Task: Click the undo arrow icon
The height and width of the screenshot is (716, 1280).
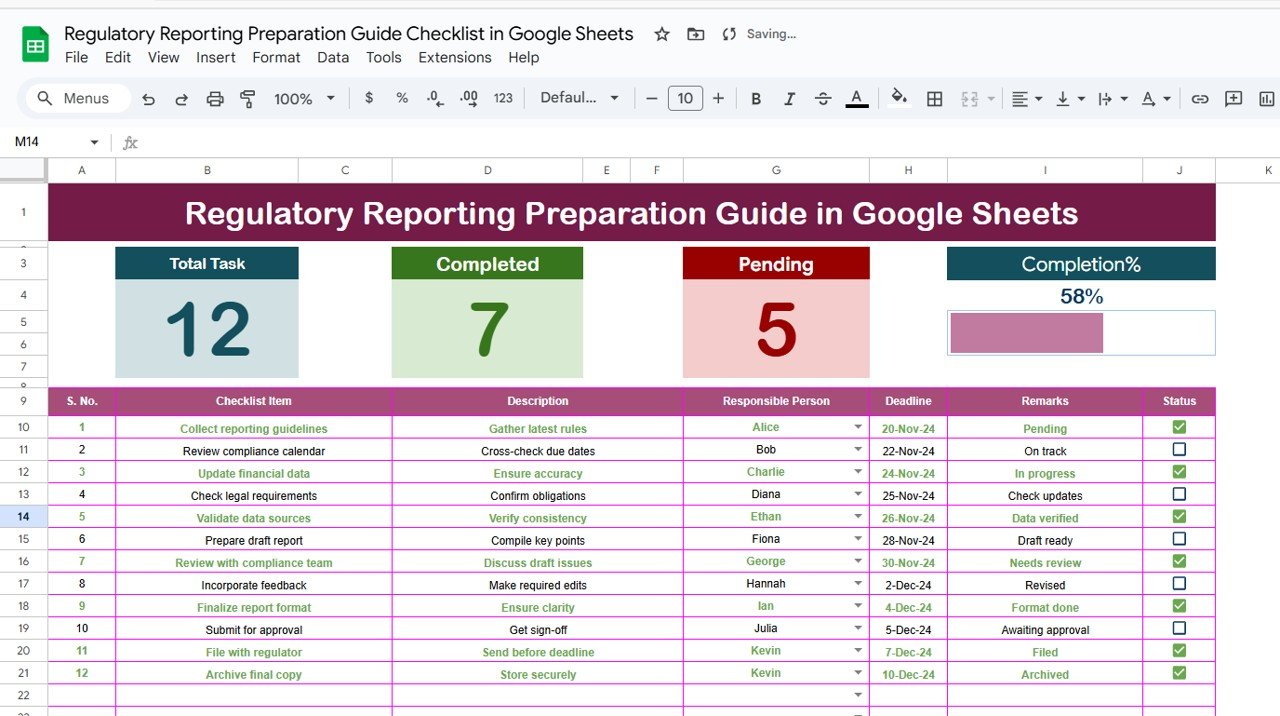Action: pyautogui.click(x=149, y=99)
